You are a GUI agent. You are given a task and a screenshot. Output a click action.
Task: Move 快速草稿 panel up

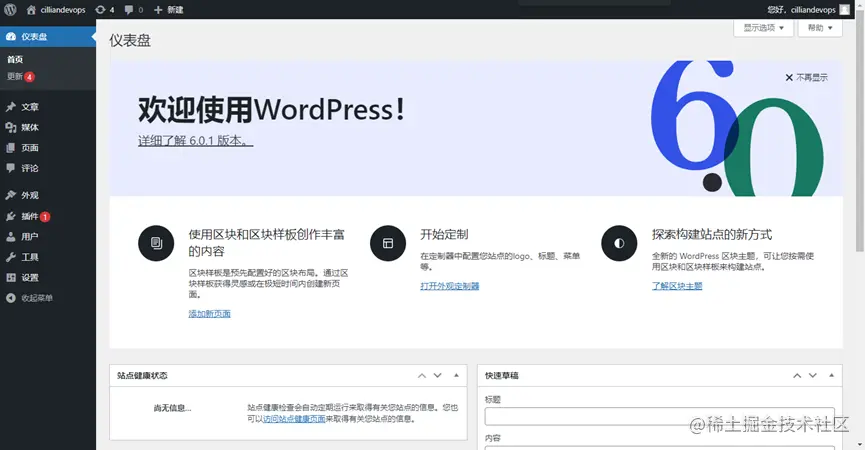797,376
